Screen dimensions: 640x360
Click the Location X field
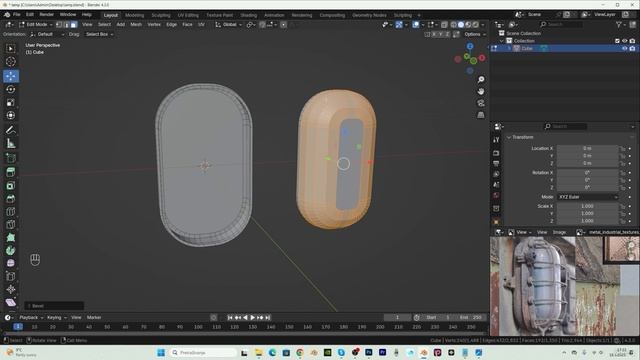pyautogui.click(x=588, y=149)
